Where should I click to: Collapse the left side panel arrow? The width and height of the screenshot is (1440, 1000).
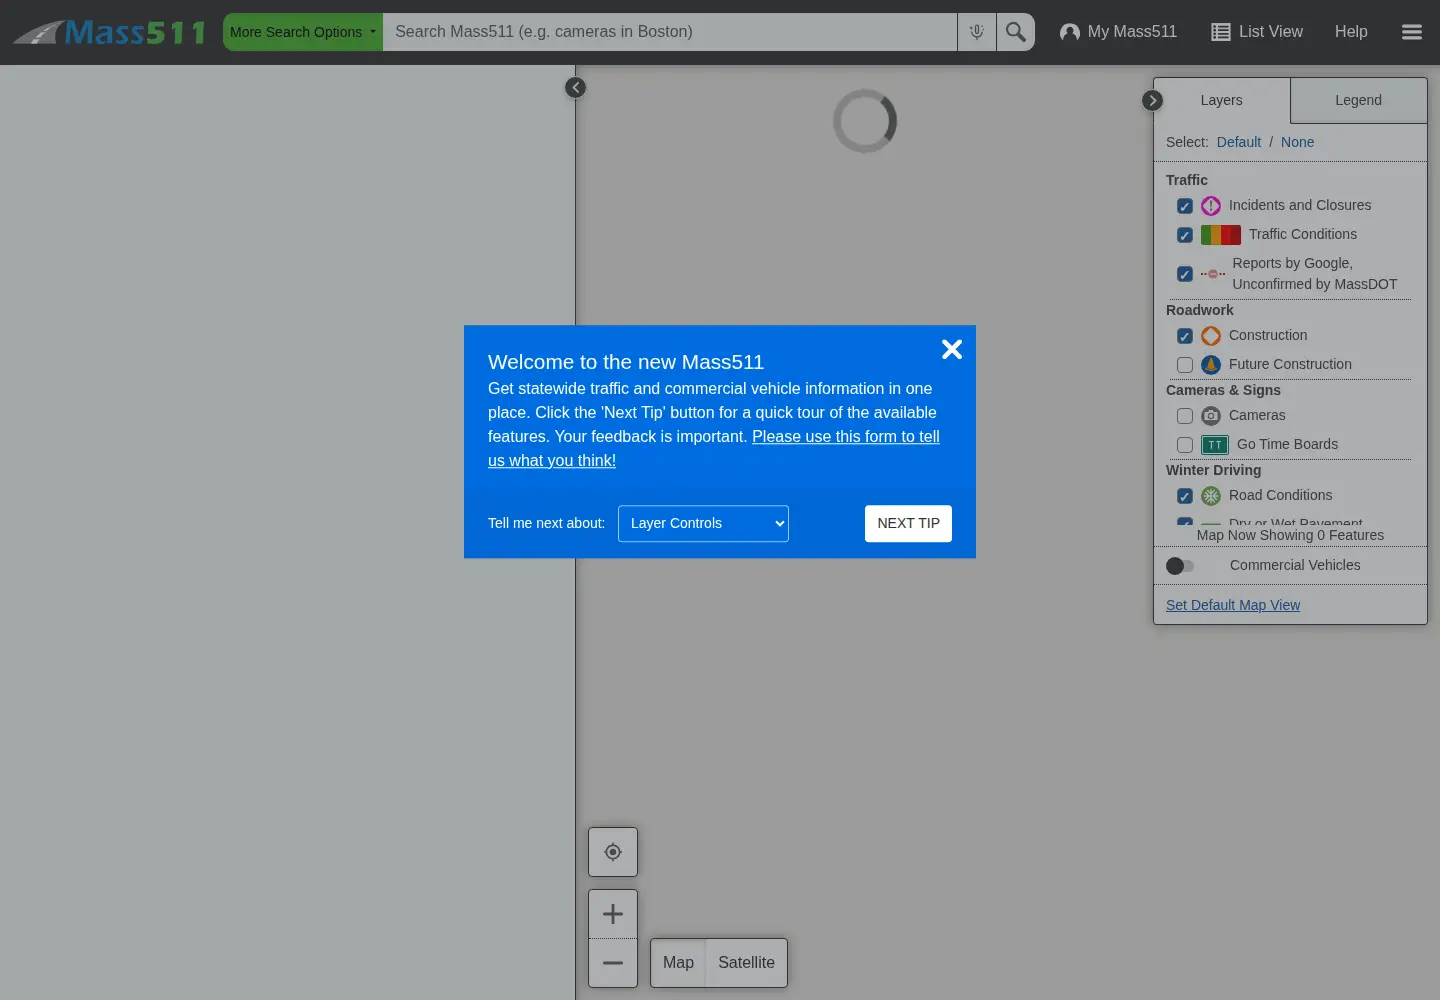[x=575, y=88]
